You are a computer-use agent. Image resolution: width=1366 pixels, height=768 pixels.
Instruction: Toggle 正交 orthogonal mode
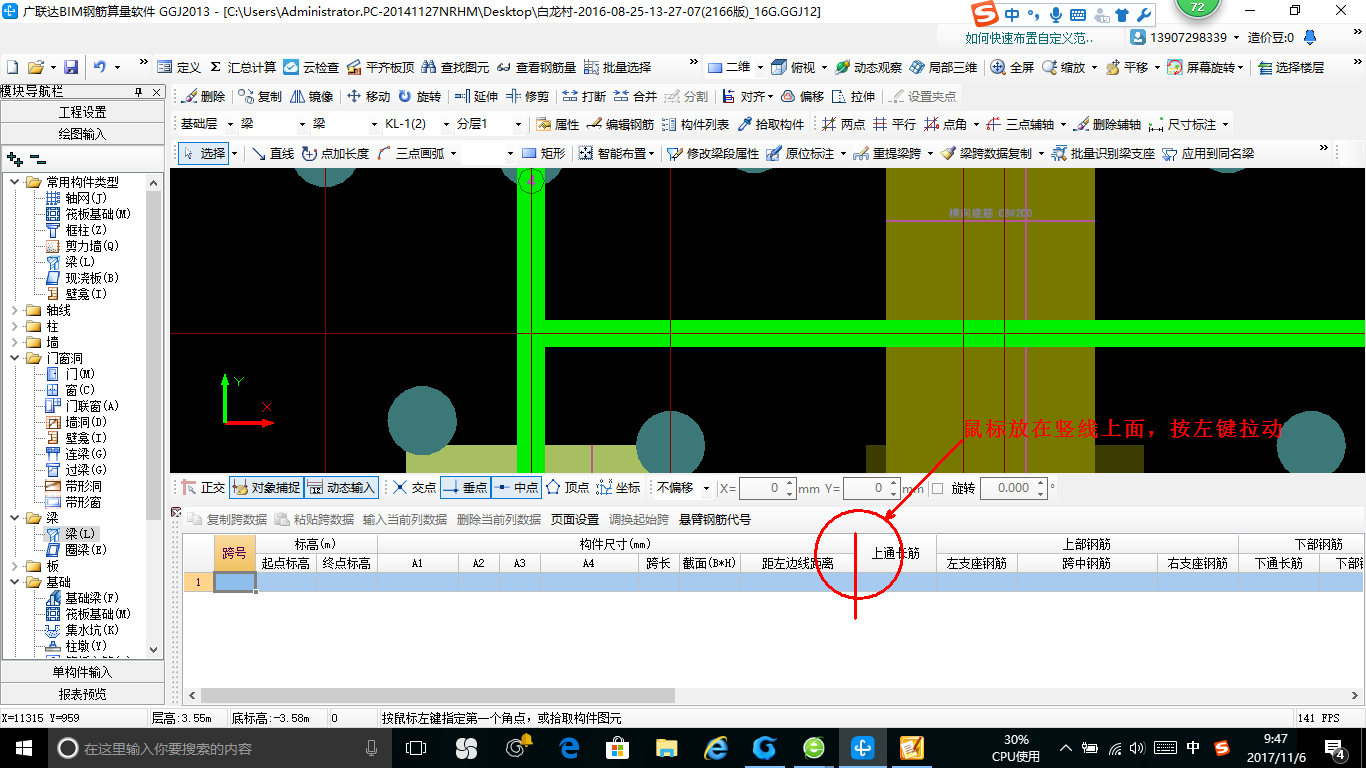tap(203, 488)
